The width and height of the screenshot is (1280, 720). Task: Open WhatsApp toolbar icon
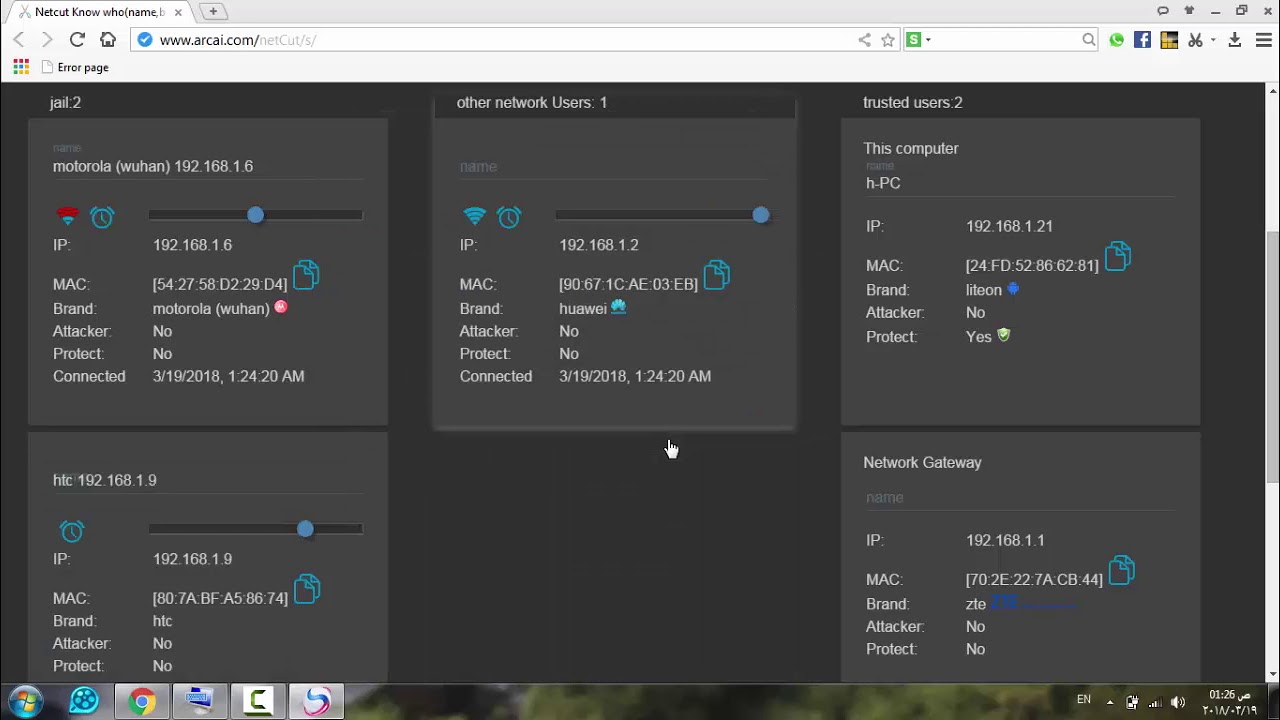[x=1116, y=40]
